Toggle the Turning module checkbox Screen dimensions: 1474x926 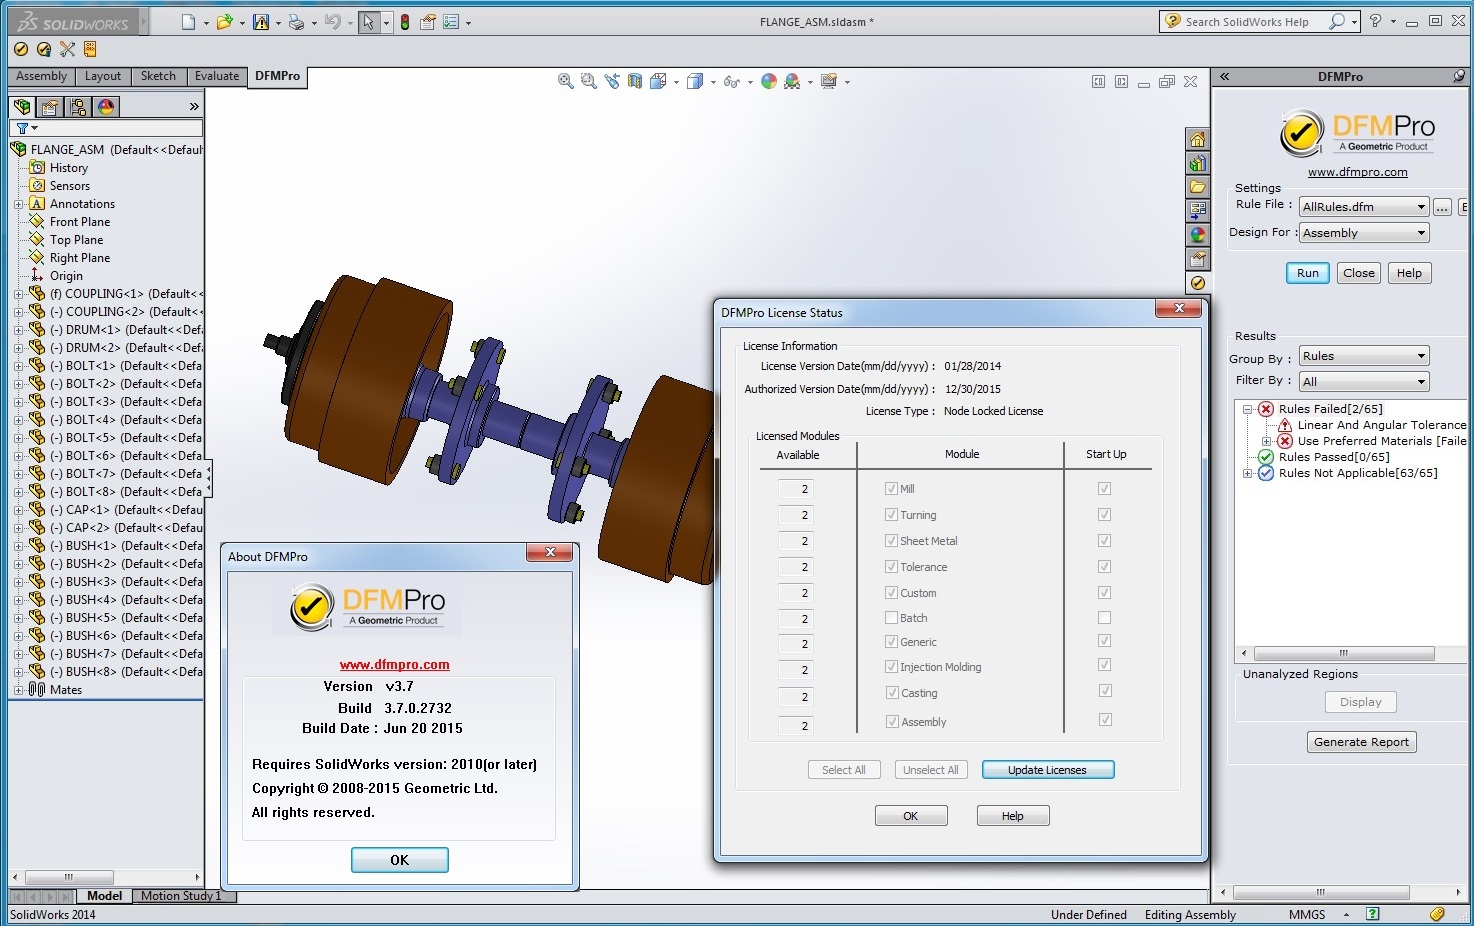(x=891, y=515)
